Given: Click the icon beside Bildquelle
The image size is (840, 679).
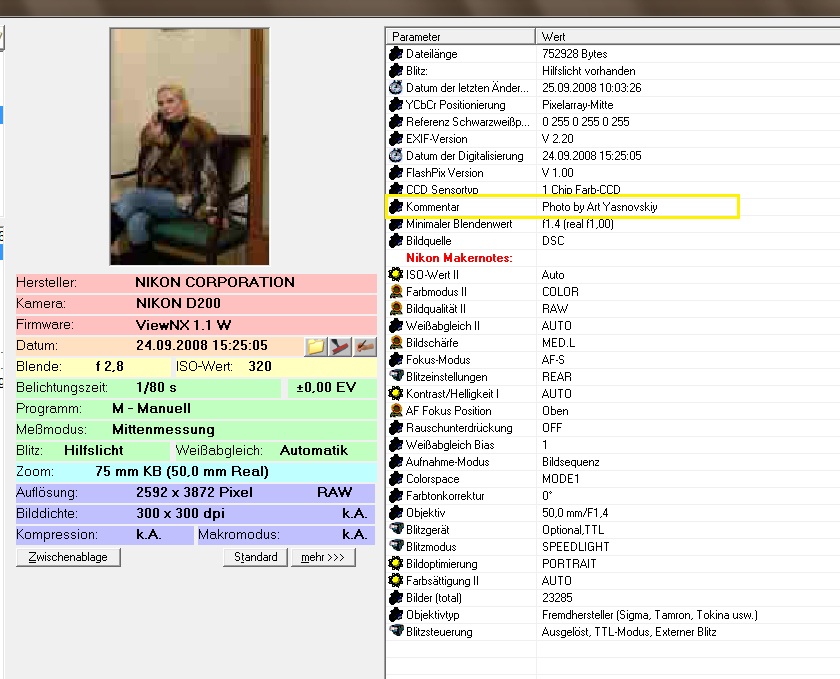Looking at the screenshot, I should click(396, 241).
